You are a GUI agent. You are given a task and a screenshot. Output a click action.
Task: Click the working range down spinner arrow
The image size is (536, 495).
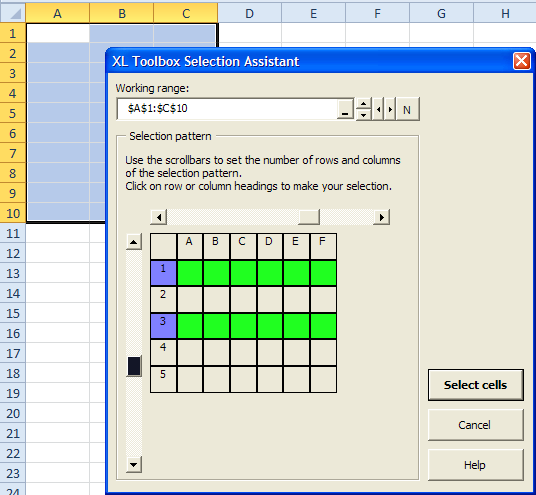point(363,115)
